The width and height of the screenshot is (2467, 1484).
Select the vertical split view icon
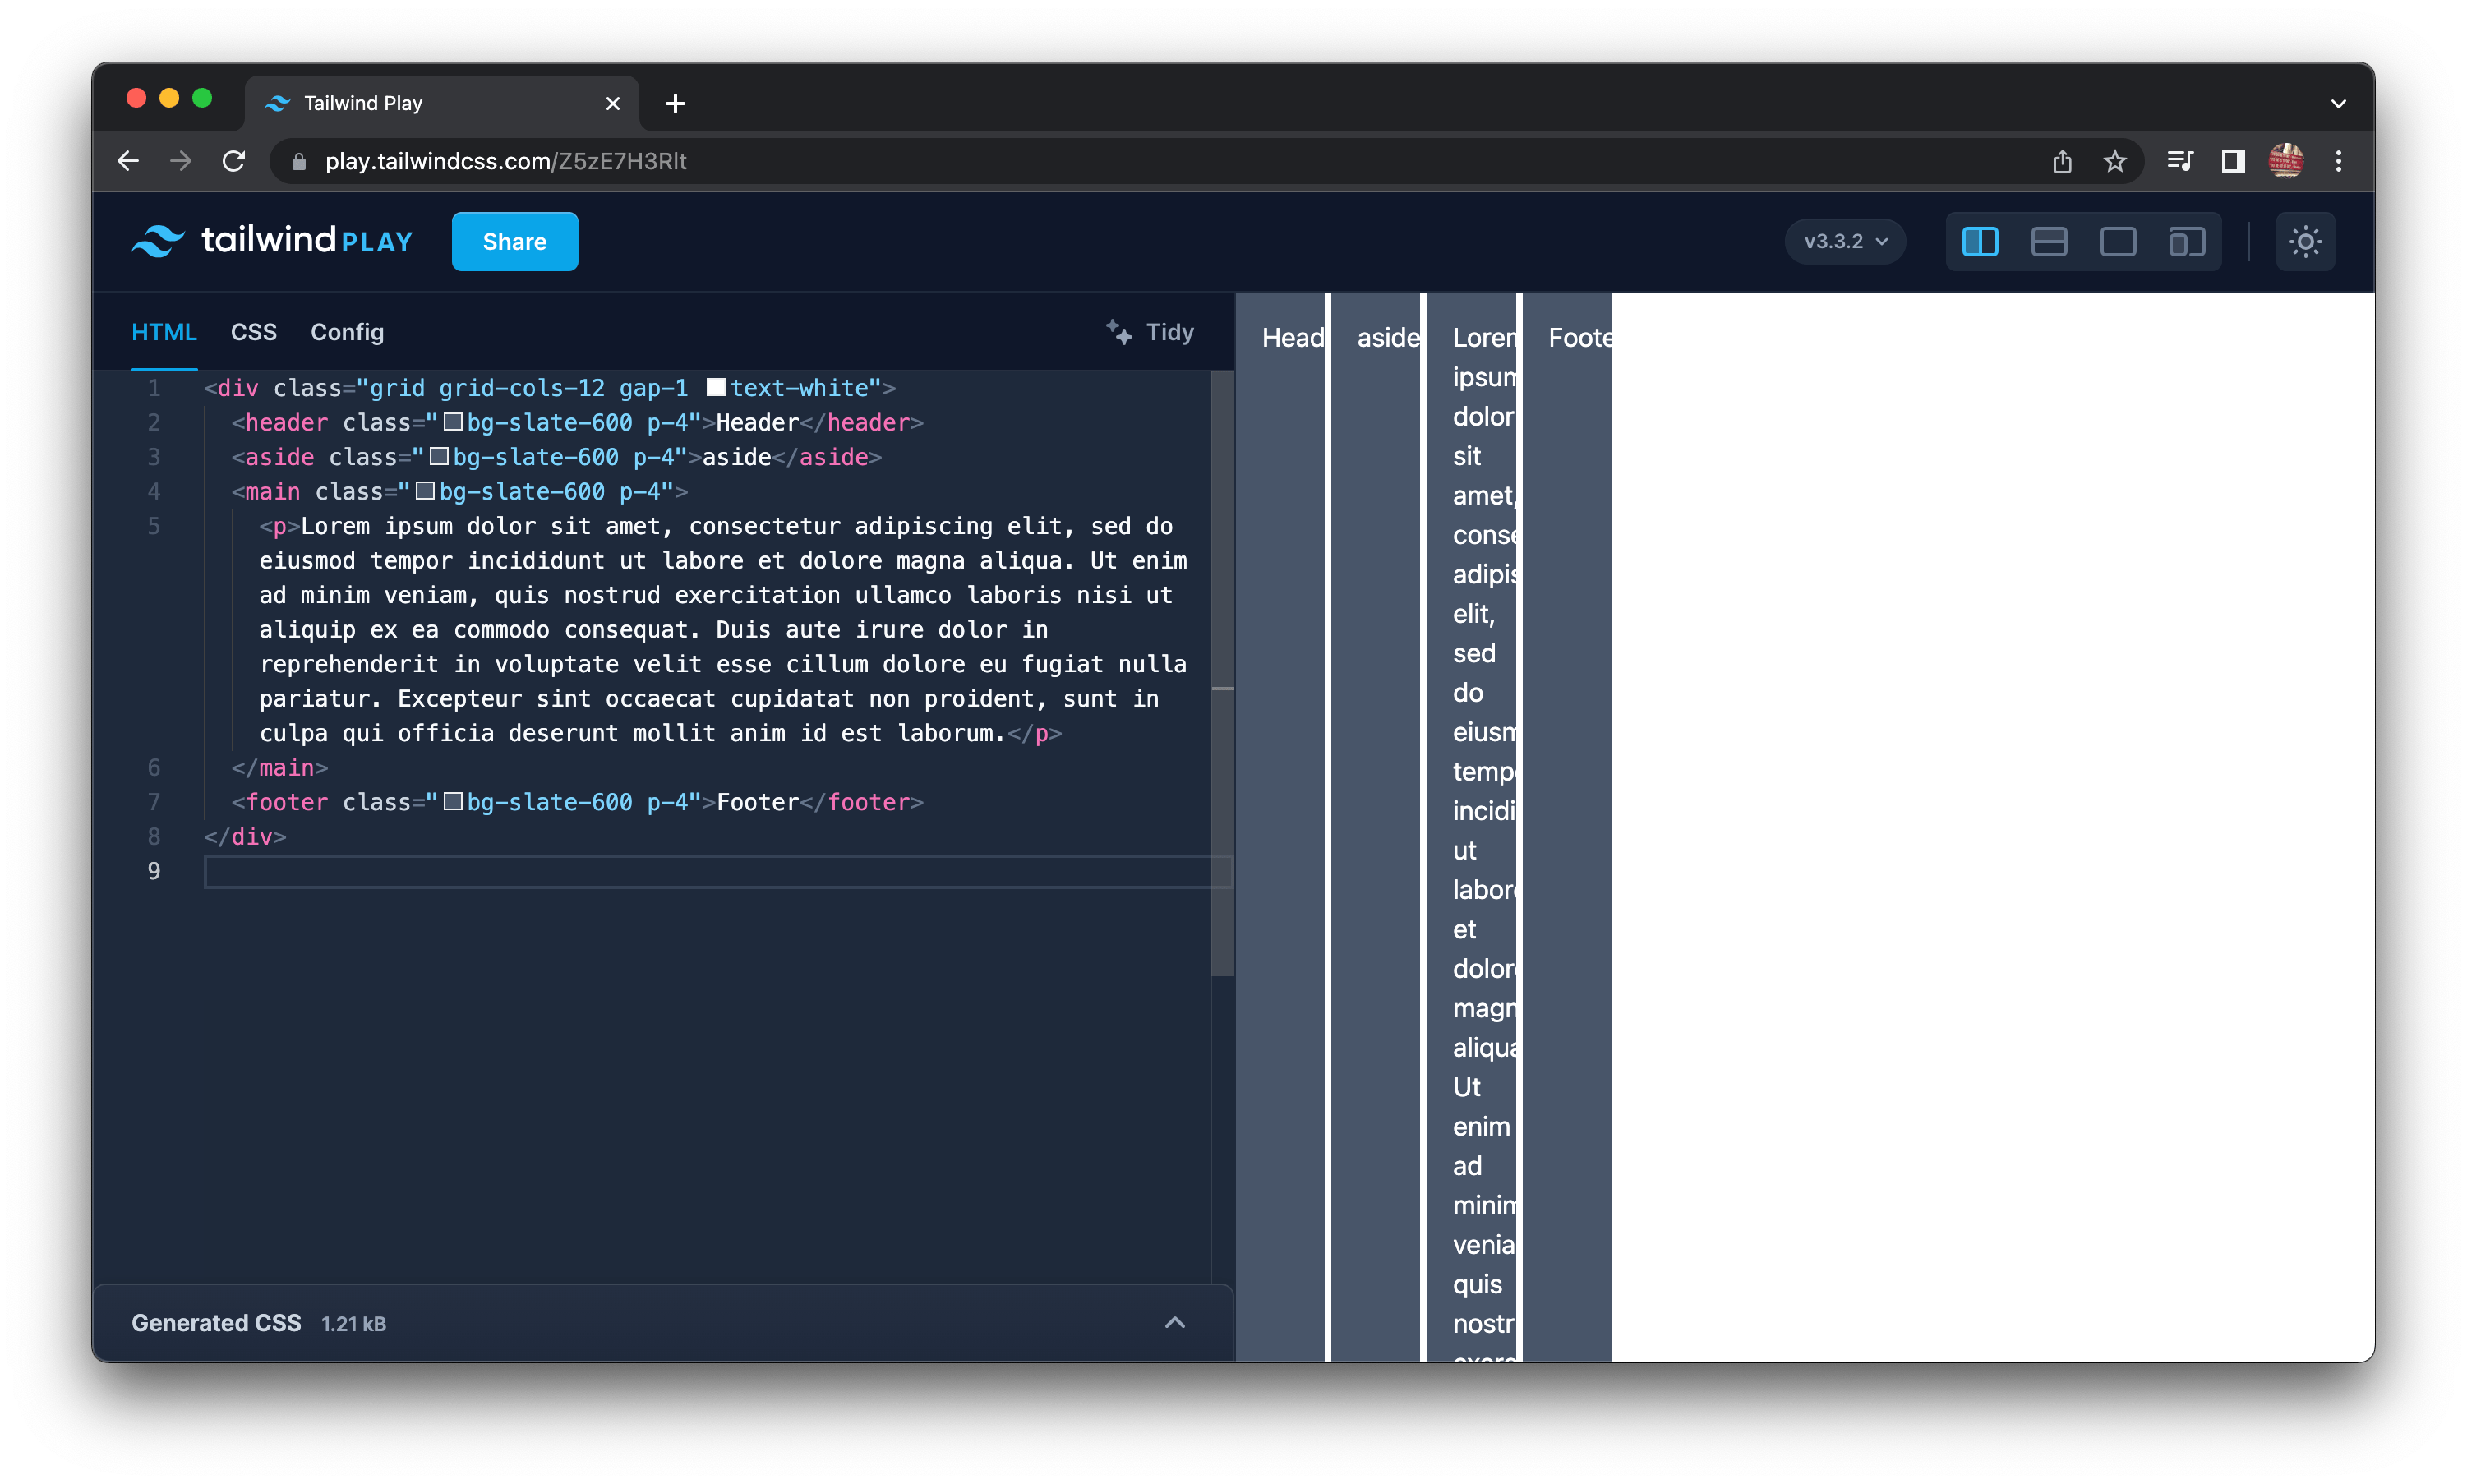click(1979, 242)
